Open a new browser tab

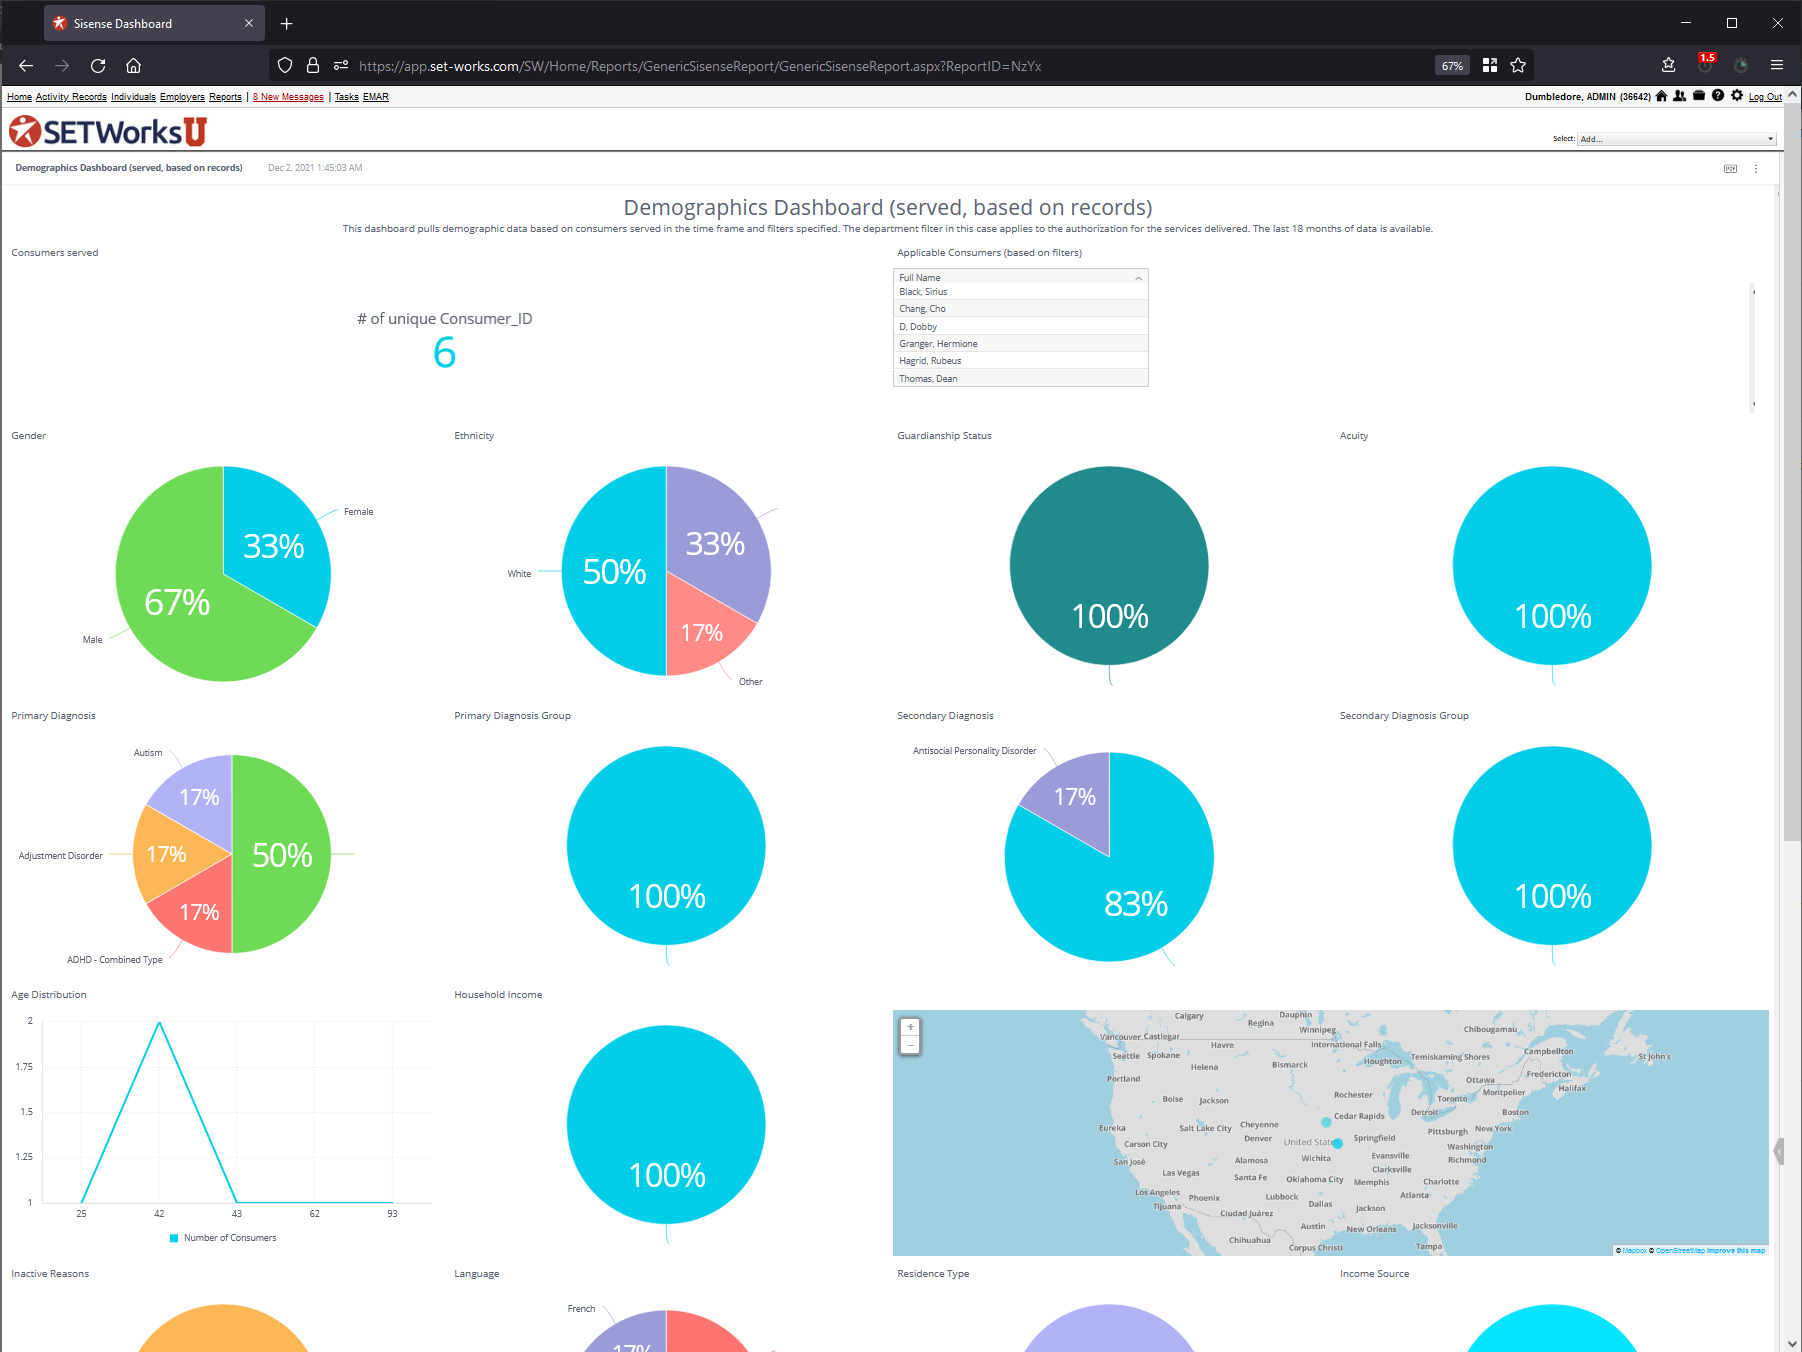click(x=287, y=23)
